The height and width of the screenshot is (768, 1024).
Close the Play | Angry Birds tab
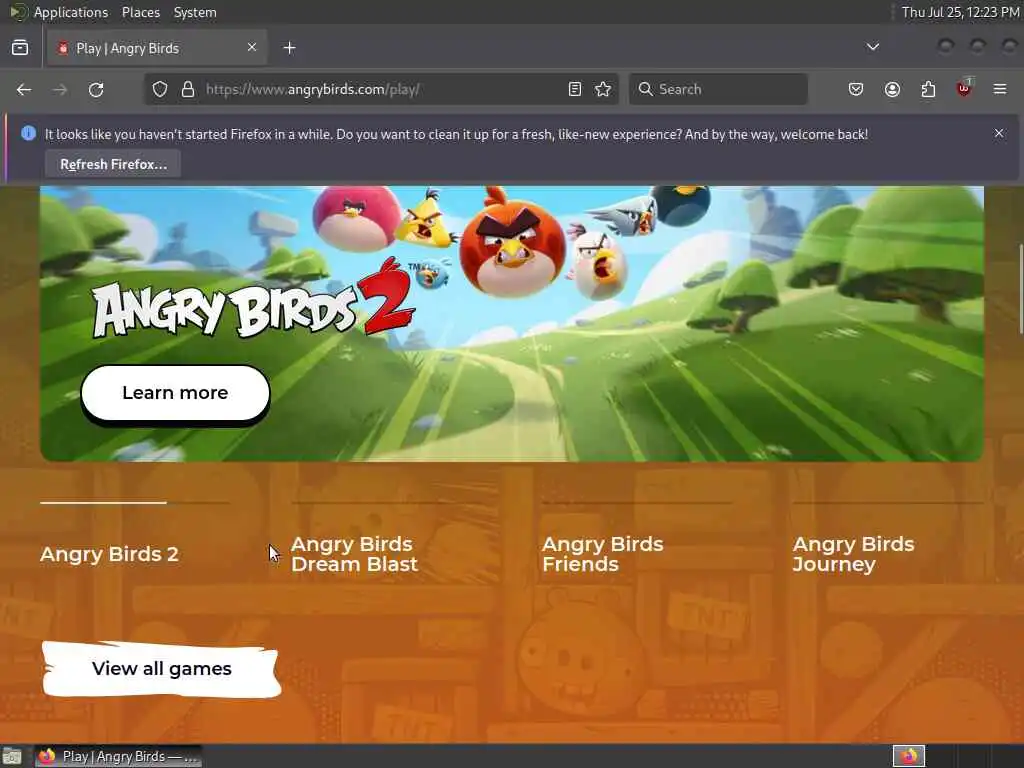[251, 47]
